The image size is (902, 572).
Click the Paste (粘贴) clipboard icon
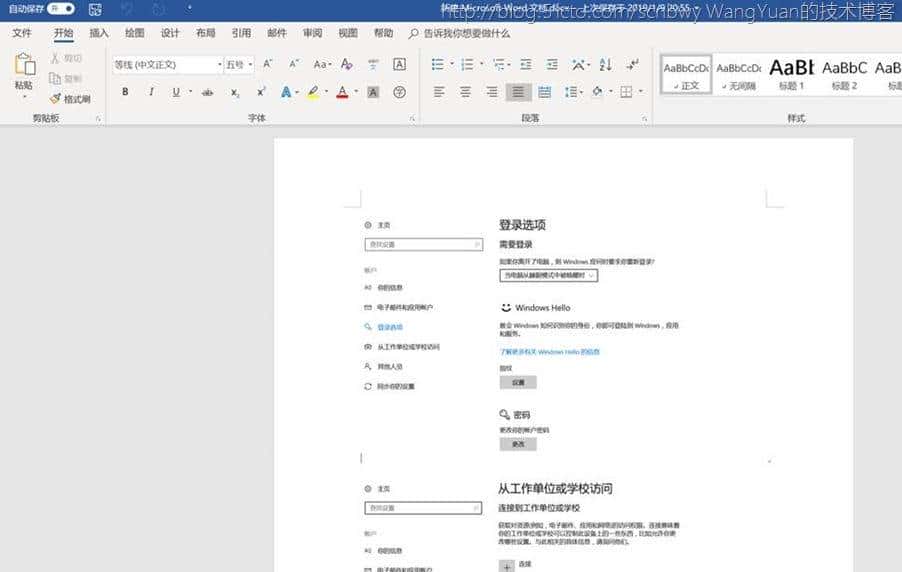tap(24, 64)
